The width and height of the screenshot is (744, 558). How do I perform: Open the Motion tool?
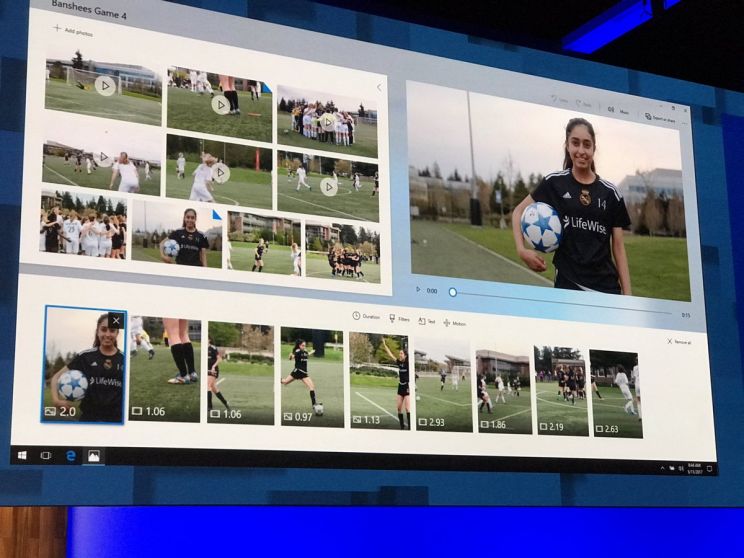pos(455,323)
